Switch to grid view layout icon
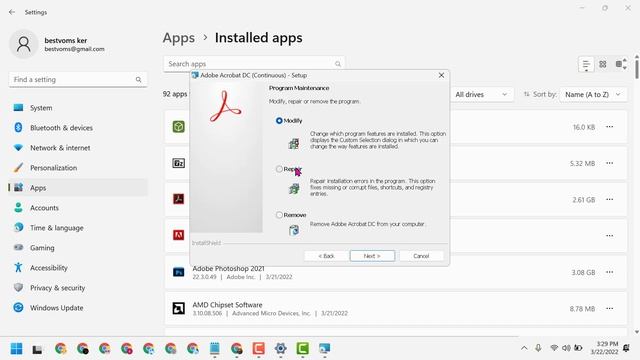The image size is (640, 360). (x=603, y=64)
